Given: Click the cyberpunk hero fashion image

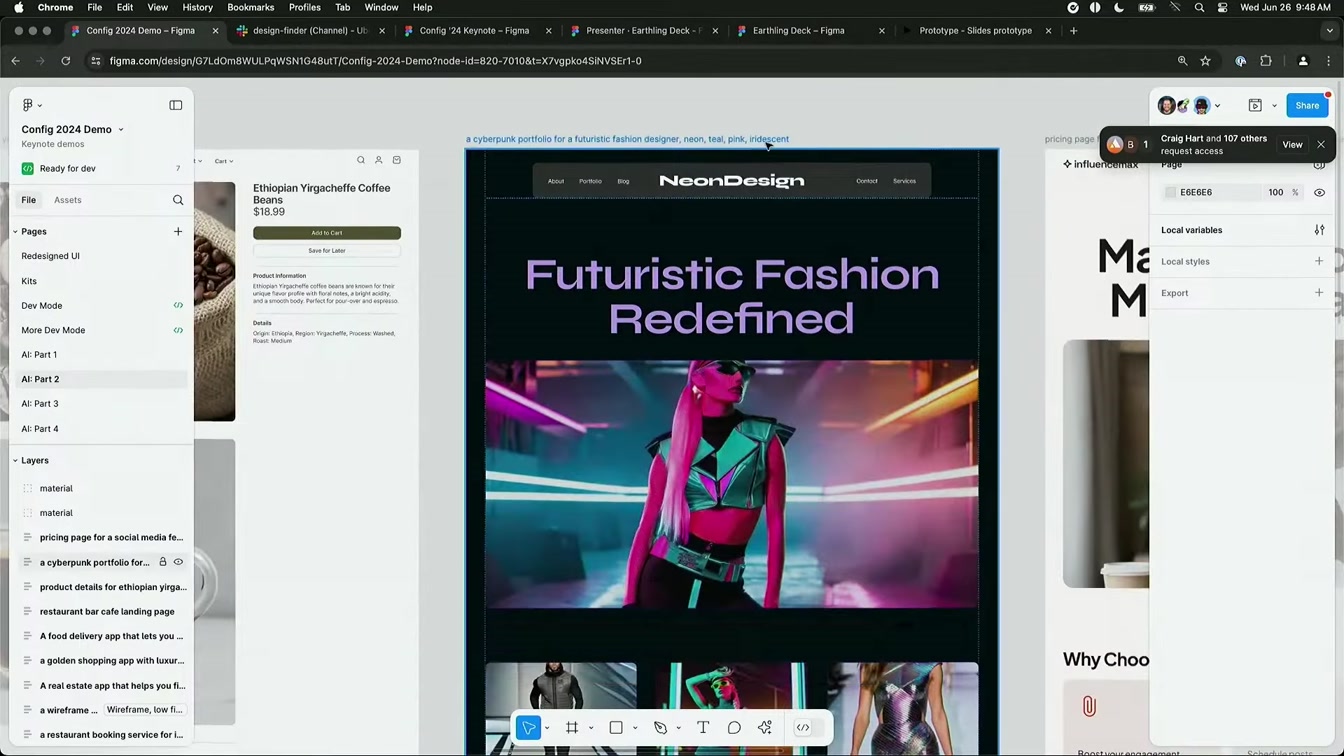Looking at the screenshot, I should [x=731, y=484].
